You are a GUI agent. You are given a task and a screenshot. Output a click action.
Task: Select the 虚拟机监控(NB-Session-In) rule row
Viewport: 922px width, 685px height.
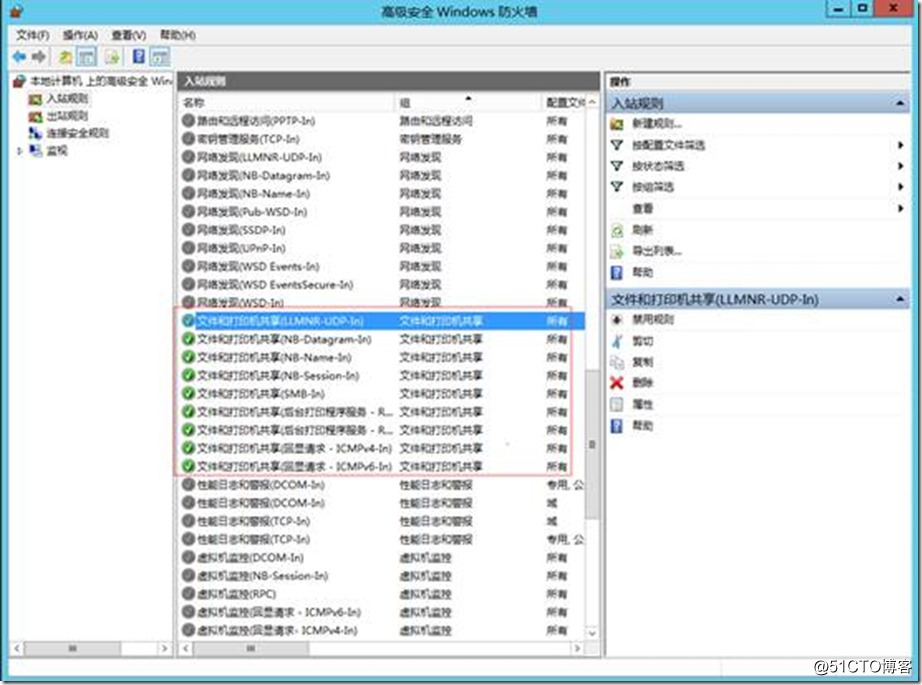(x=382, y=576)
